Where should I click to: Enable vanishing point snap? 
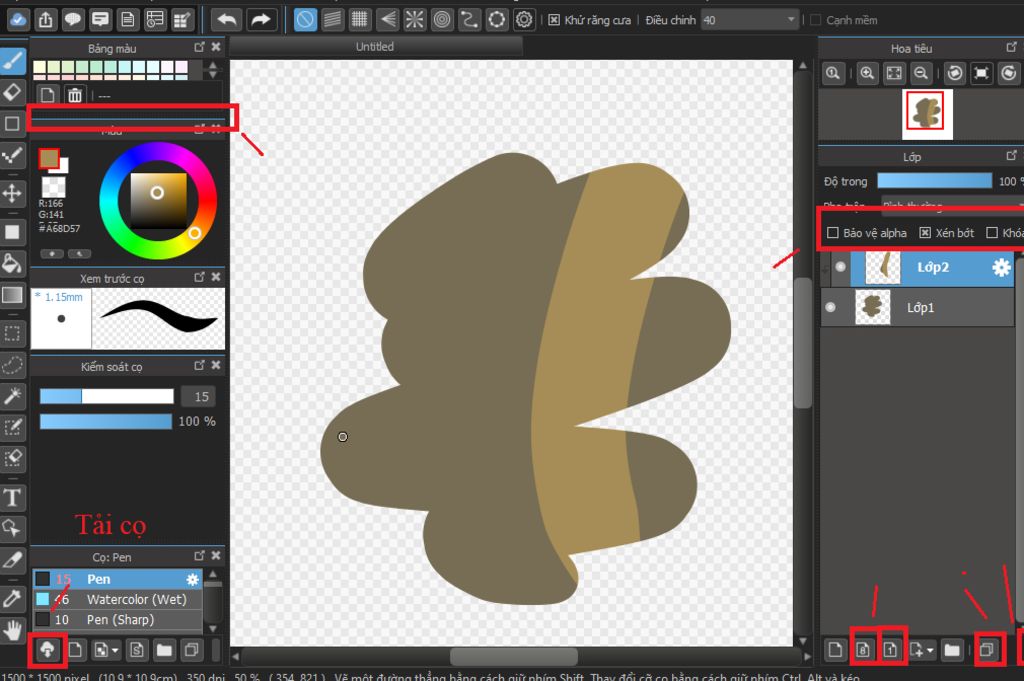click(387, 20)
